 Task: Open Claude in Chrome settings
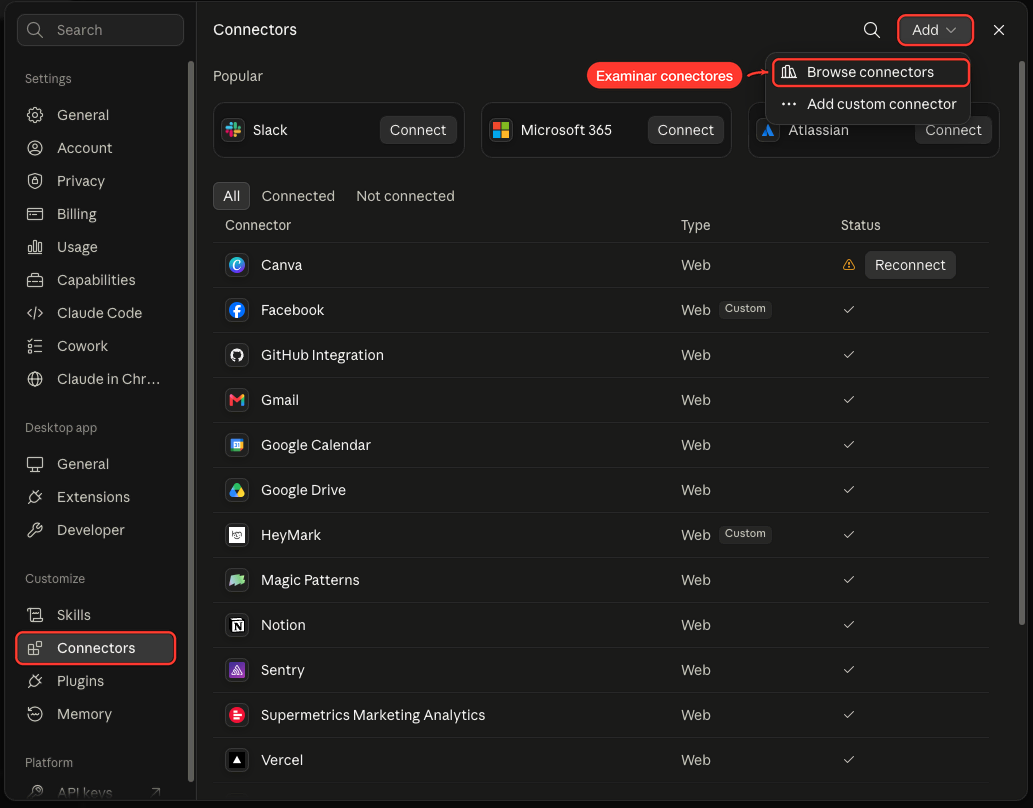(x=96, y=379)
